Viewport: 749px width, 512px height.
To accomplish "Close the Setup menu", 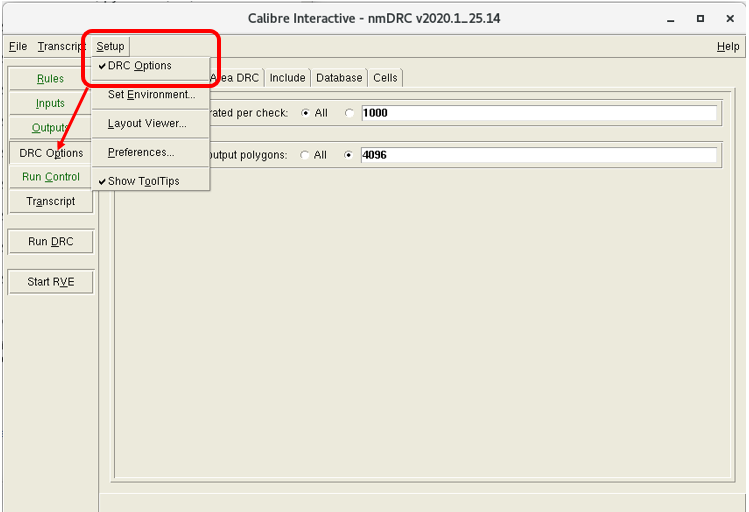I will pos(110,46).
